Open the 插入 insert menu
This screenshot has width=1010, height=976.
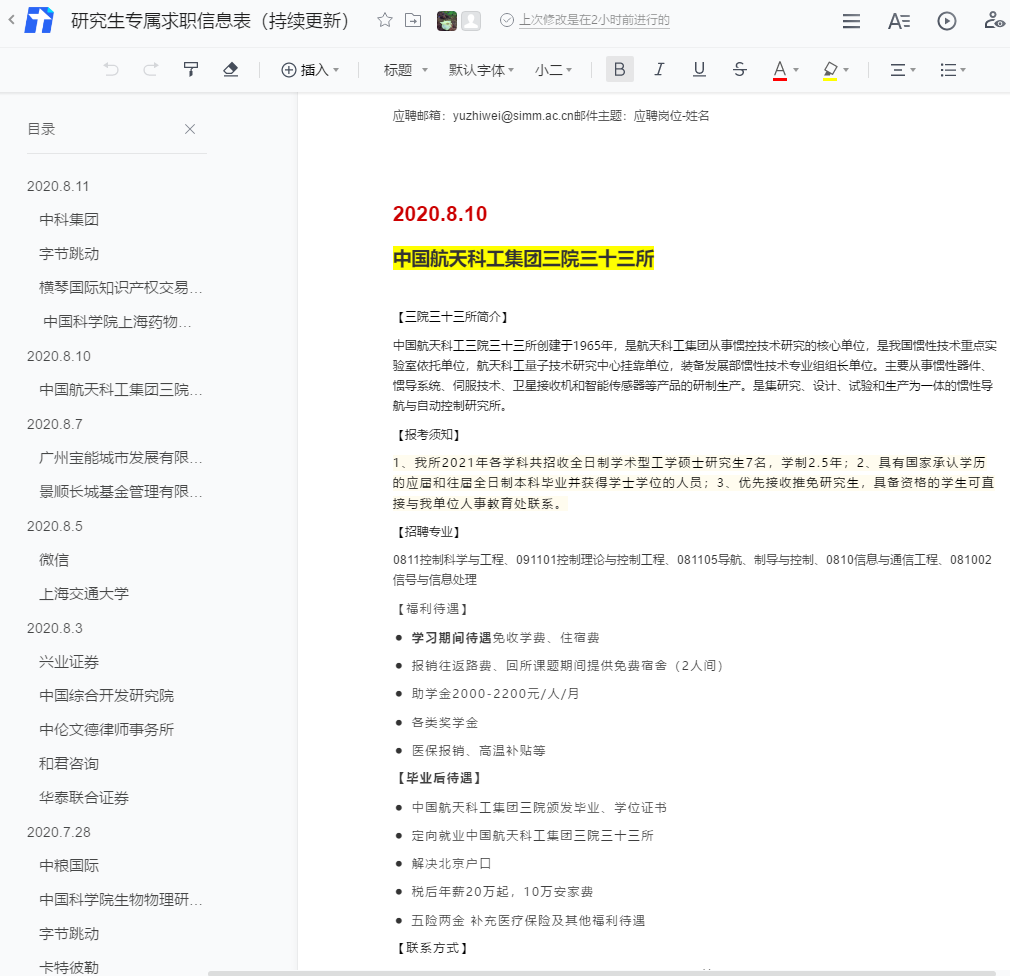pos(310,70)
